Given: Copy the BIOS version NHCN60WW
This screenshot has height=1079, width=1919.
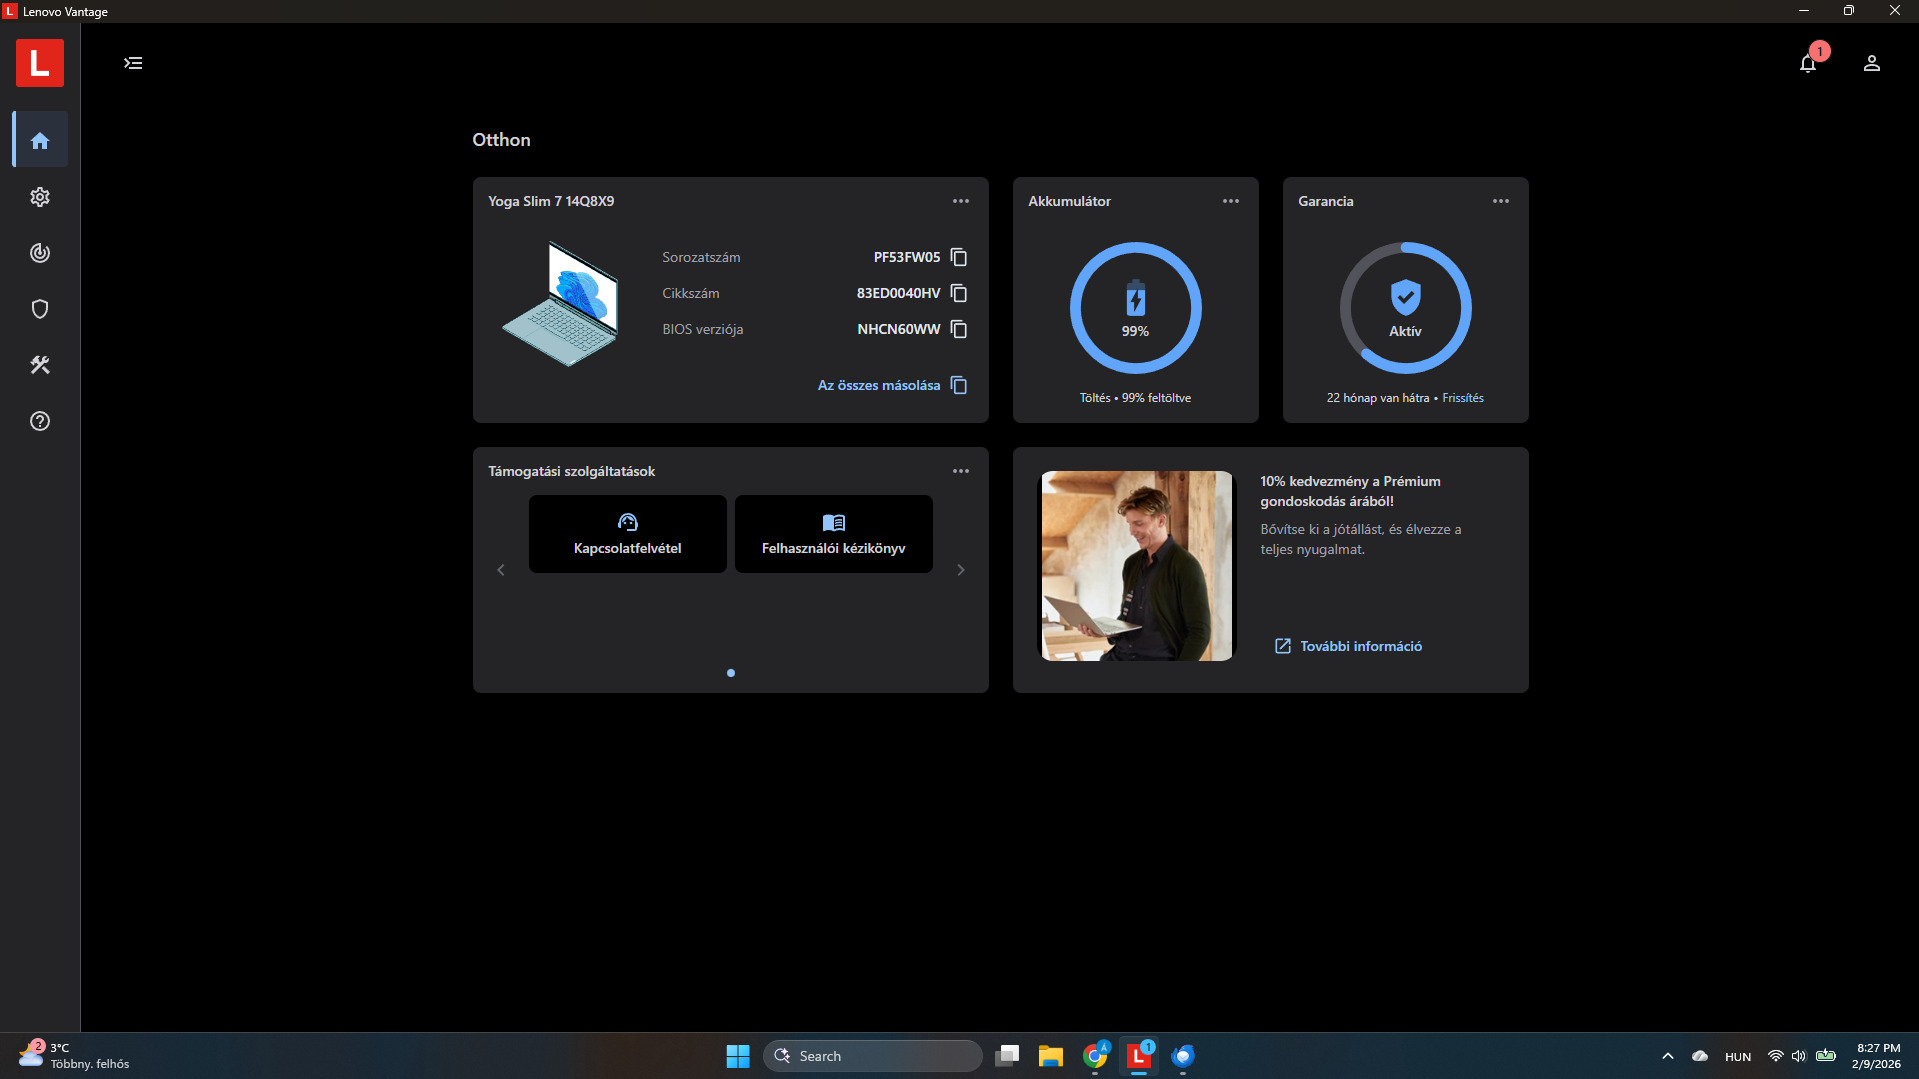Looking at the screenshot, I should coord(958,329).
